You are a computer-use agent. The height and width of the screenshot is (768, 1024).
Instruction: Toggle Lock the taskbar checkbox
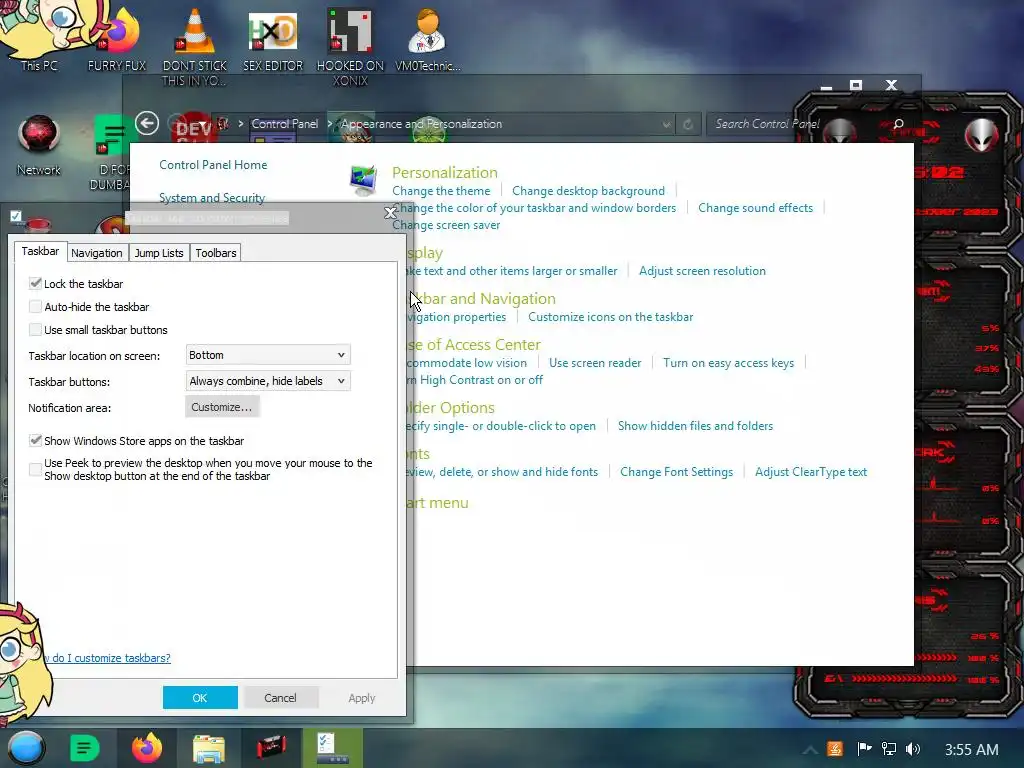[35, 283]
